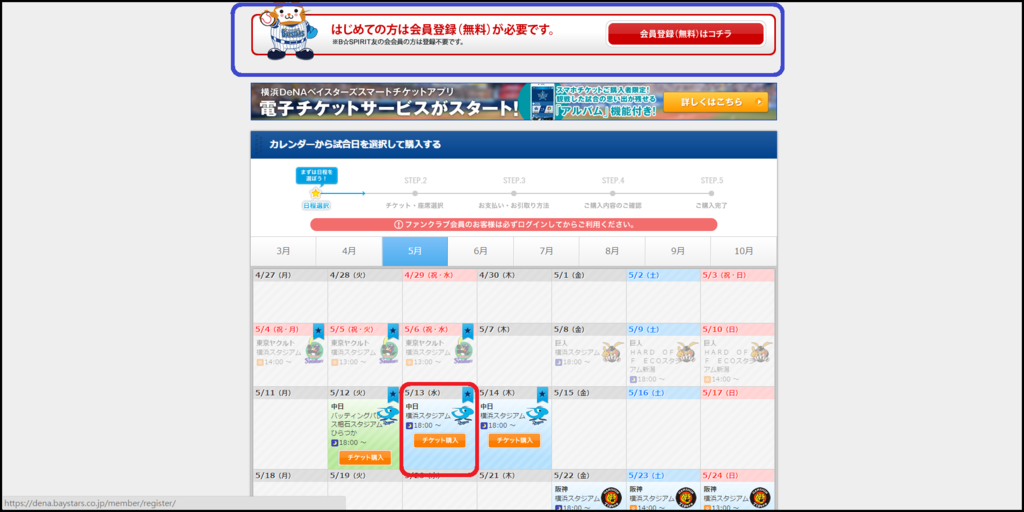Select the 7月 month tab

click(x=547, y=251)
